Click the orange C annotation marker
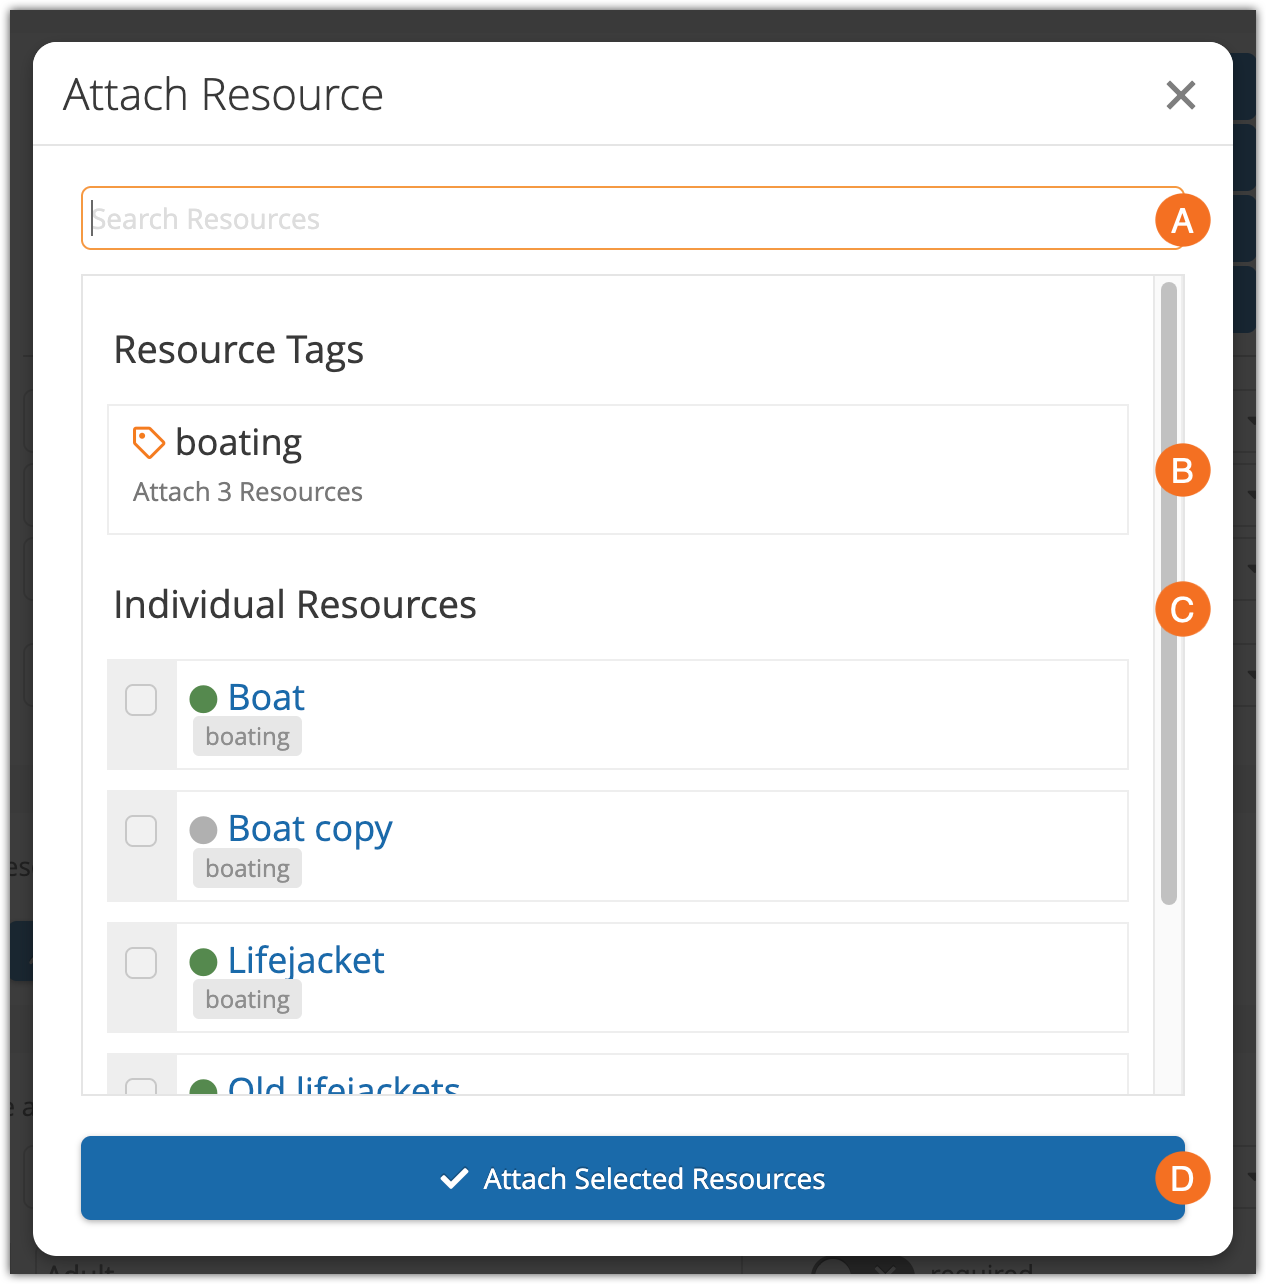Screen dimensions: 1266x1284 coord(1182,609)
